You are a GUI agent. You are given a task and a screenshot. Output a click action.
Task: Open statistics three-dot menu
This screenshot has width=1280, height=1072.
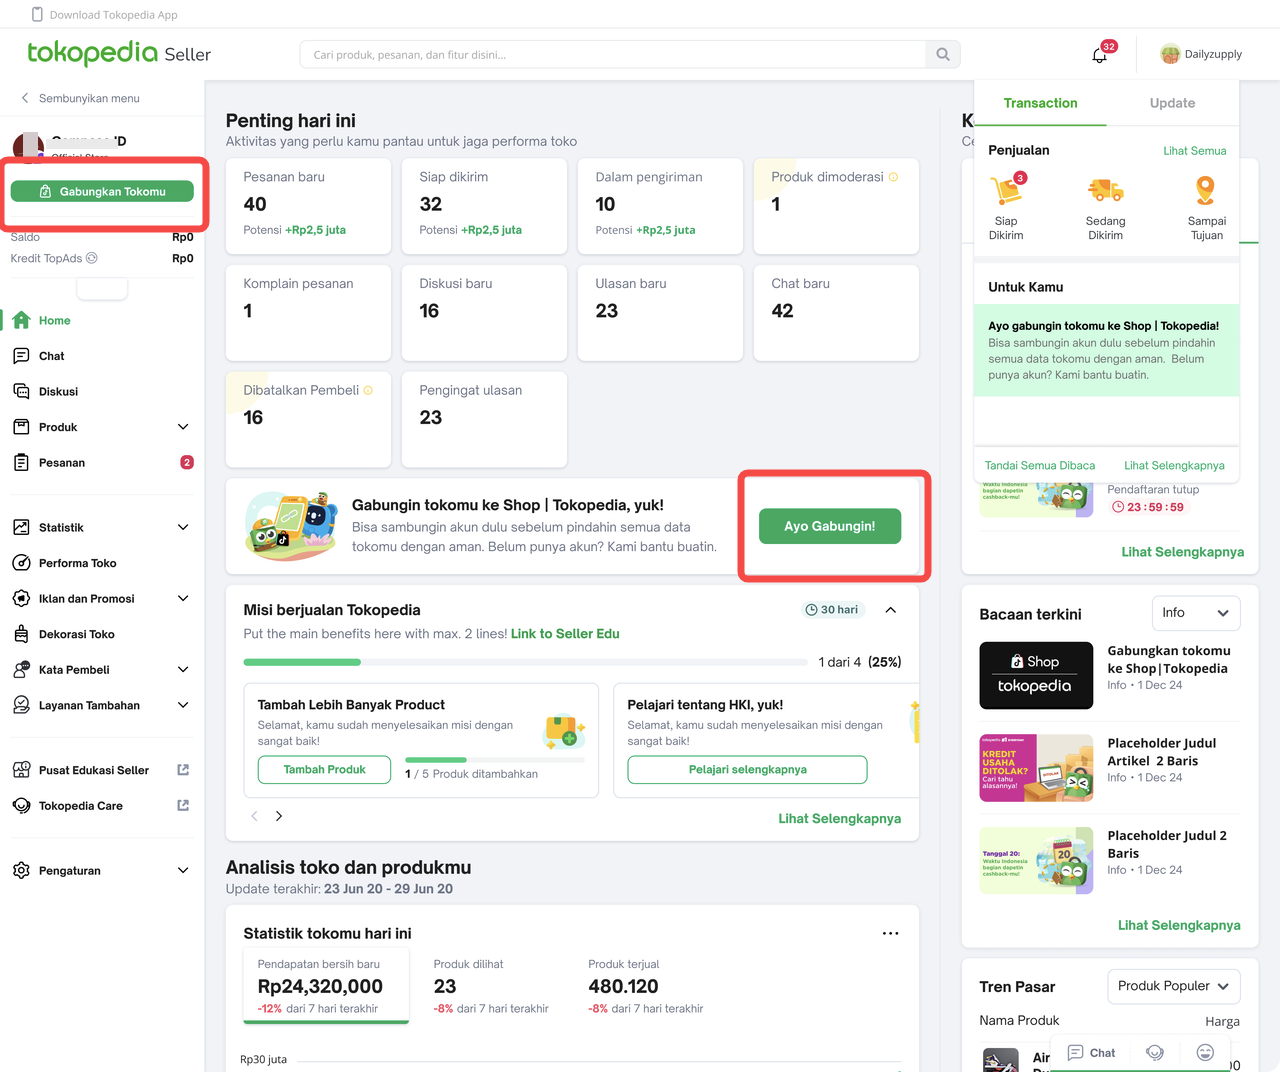(x=890, y=933)
